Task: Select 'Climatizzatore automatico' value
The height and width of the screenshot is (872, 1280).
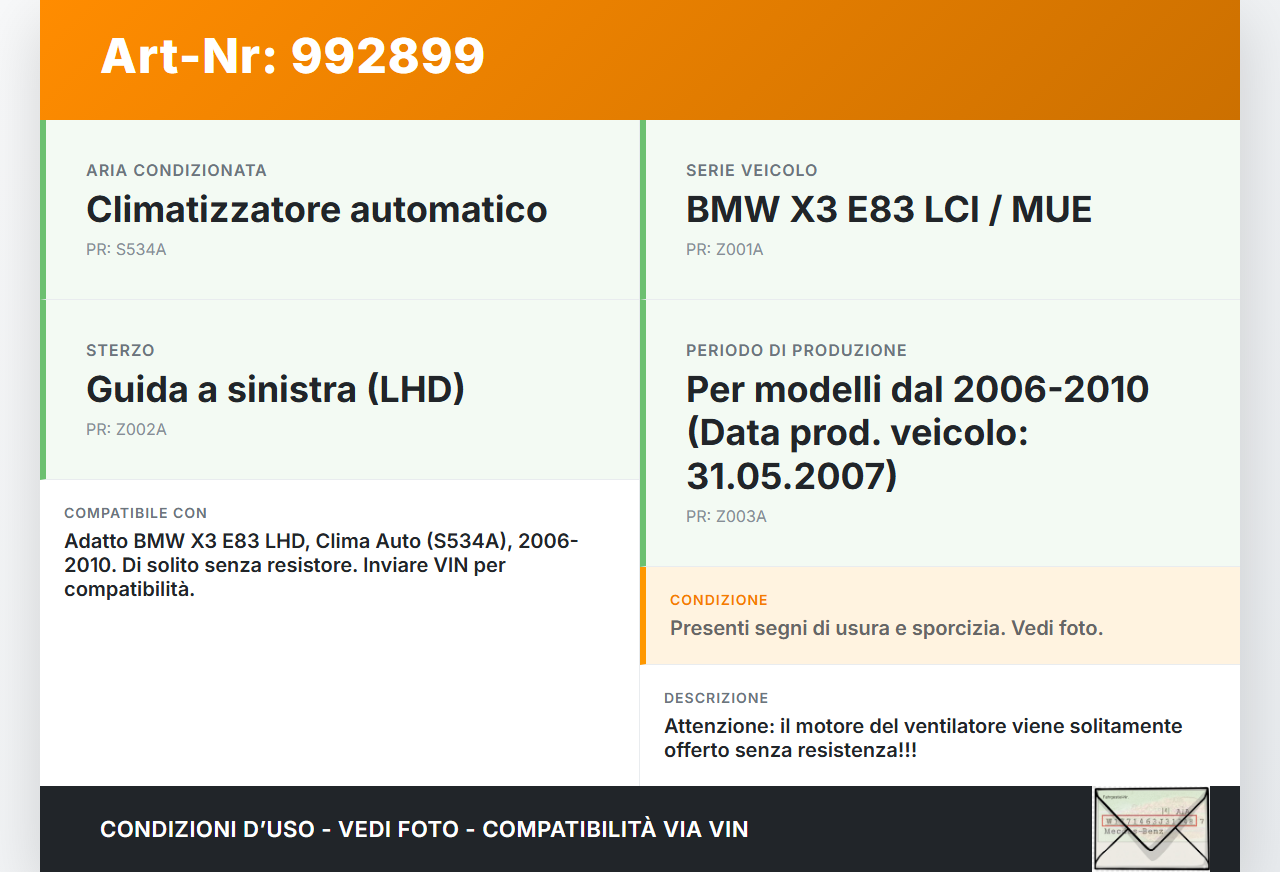Action: pos(316,210)
